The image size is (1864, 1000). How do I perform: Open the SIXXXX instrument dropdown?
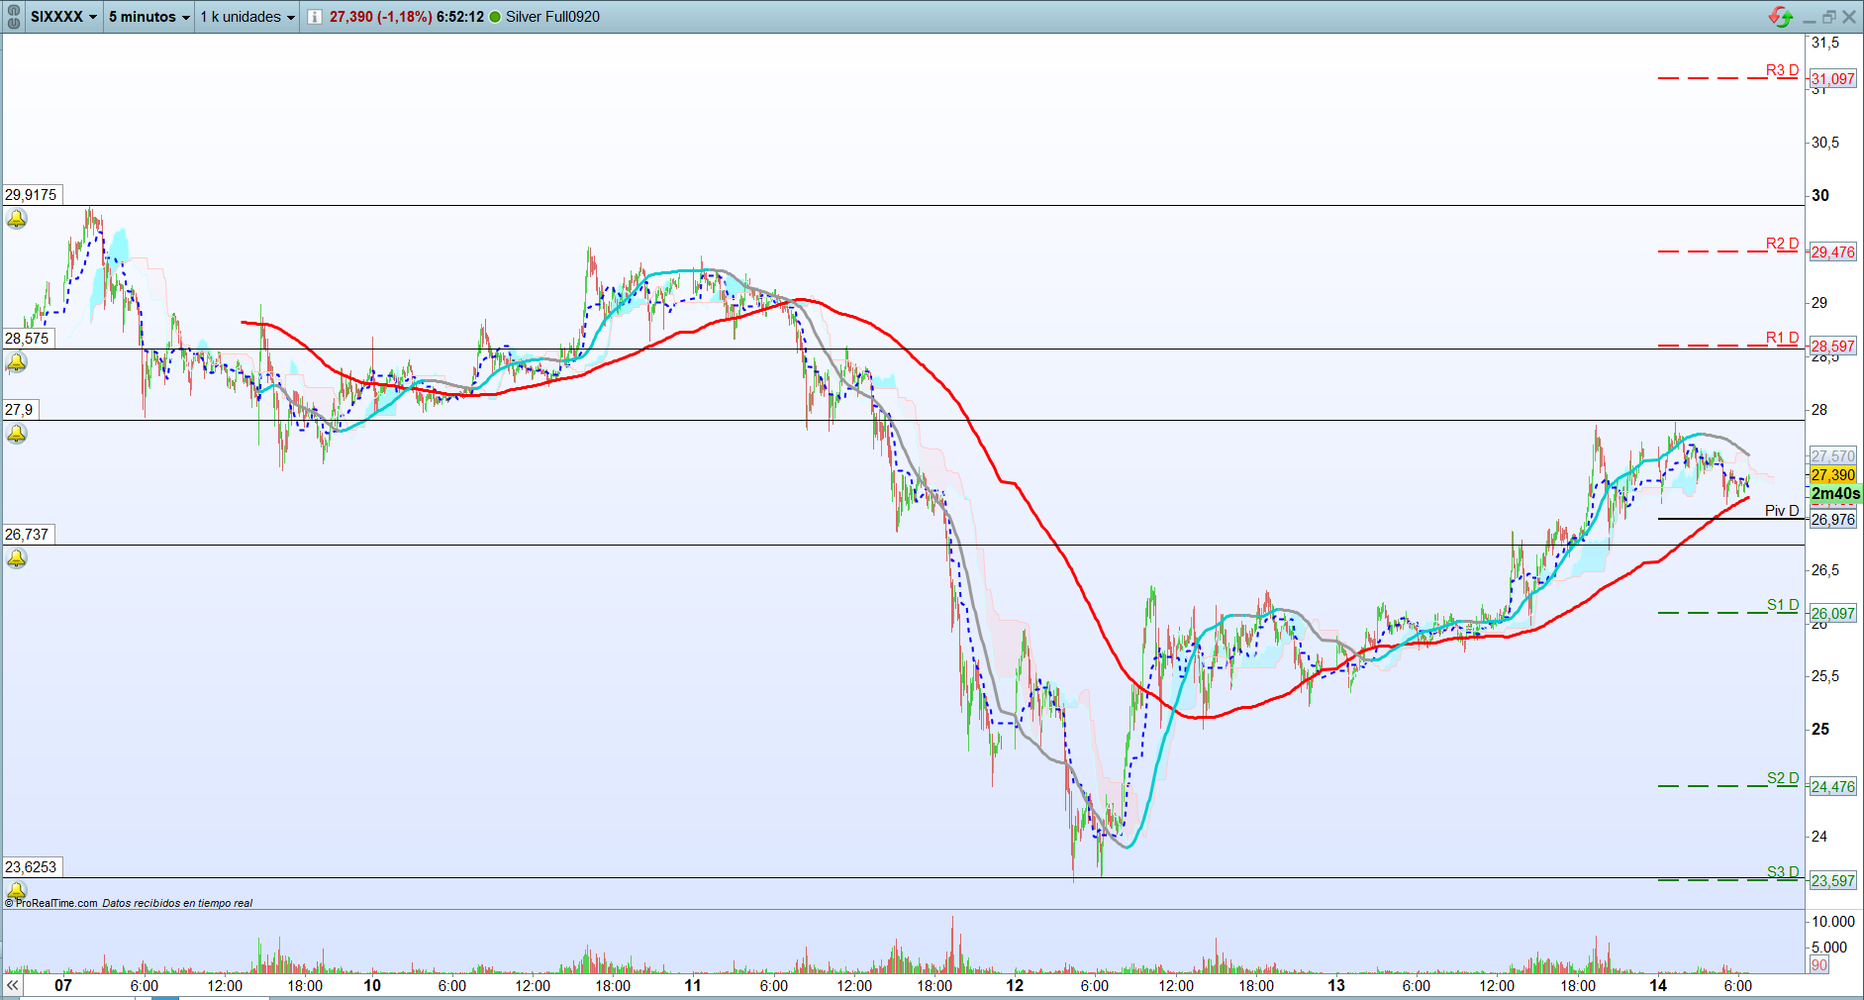[64, 17]
